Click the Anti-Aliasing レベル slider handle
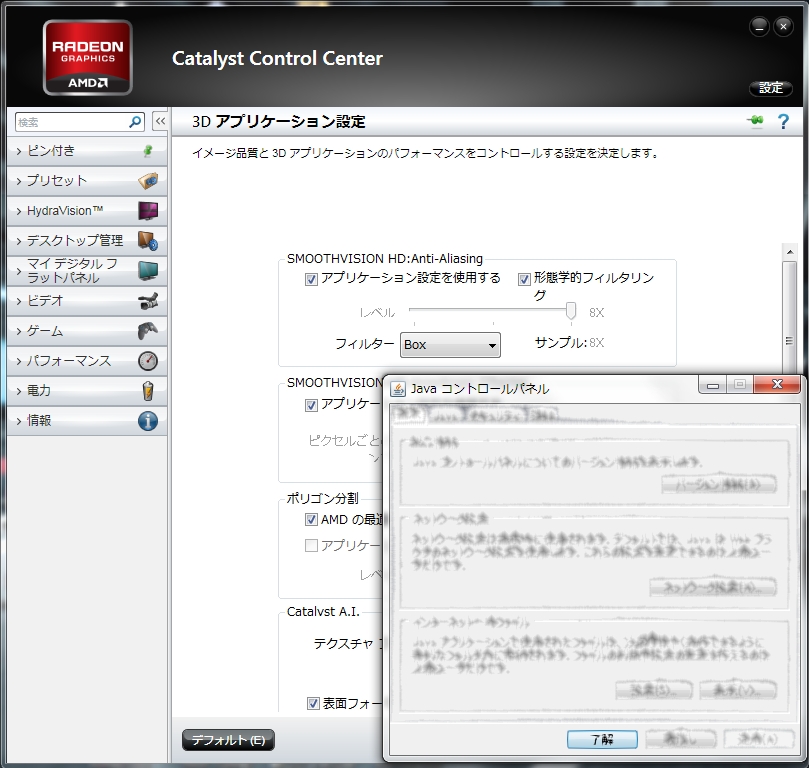 point(571,311)
